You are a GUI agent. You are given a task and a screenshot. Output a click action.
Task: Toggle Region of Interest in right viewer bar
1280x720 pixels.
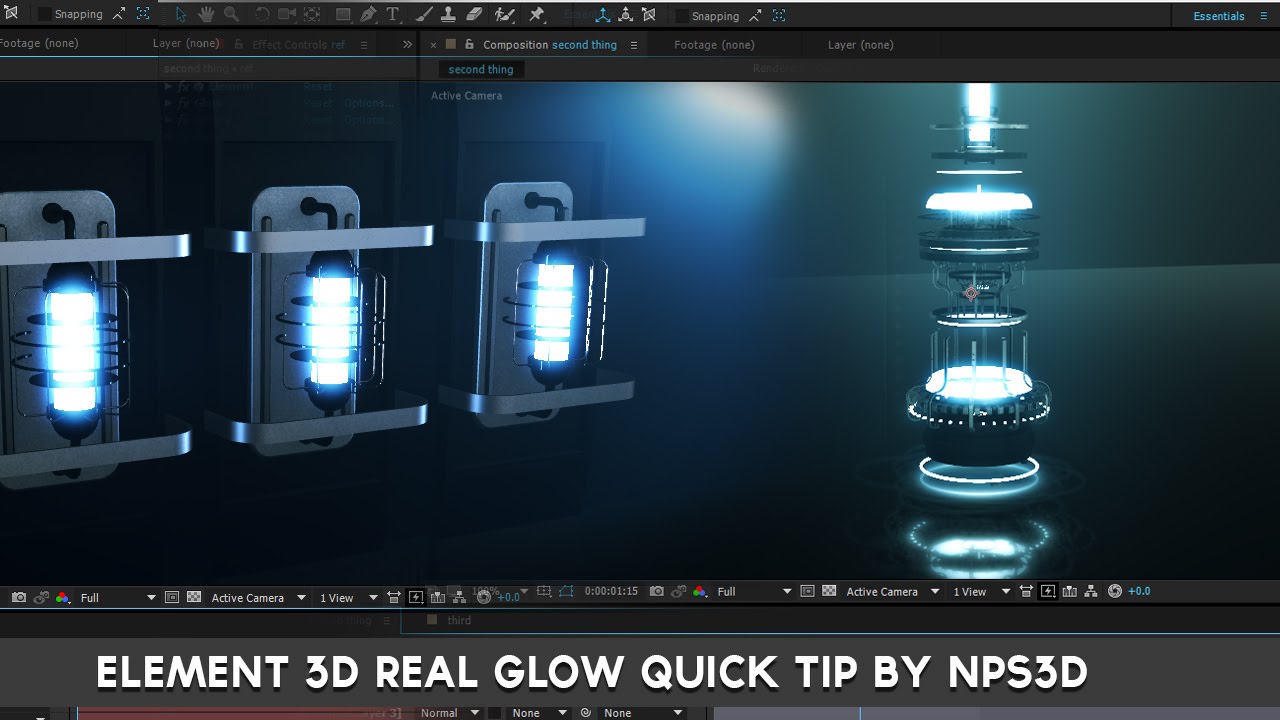coord(808,591)
